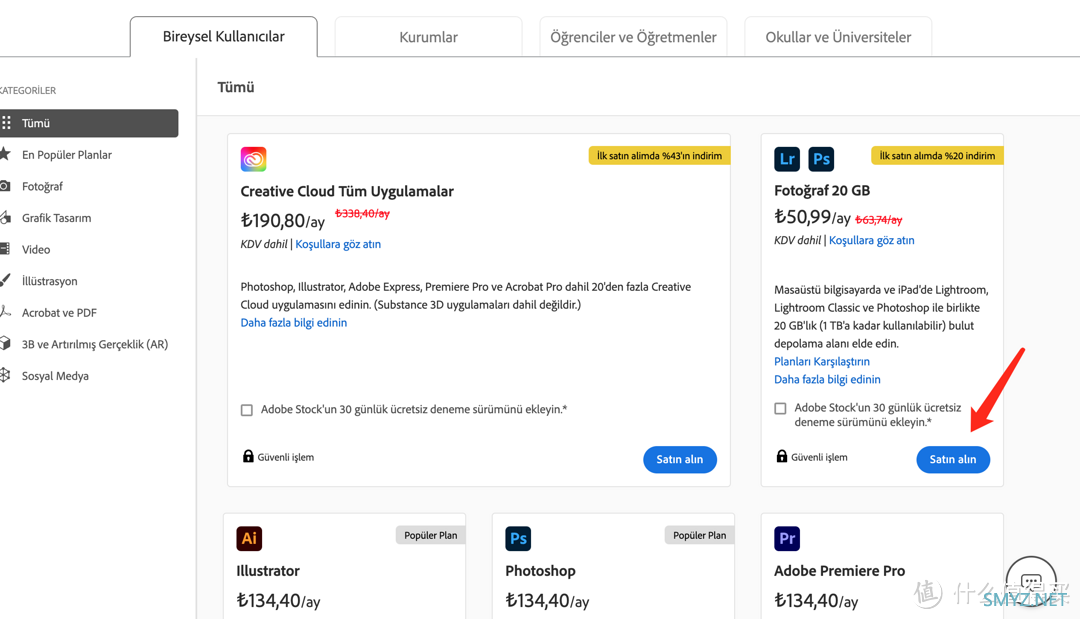Enable Adobe Stock trial for Creative Cloud Tüm Uygulamalar
This screenshot has width=1080, height=619.
pos(247,410)
